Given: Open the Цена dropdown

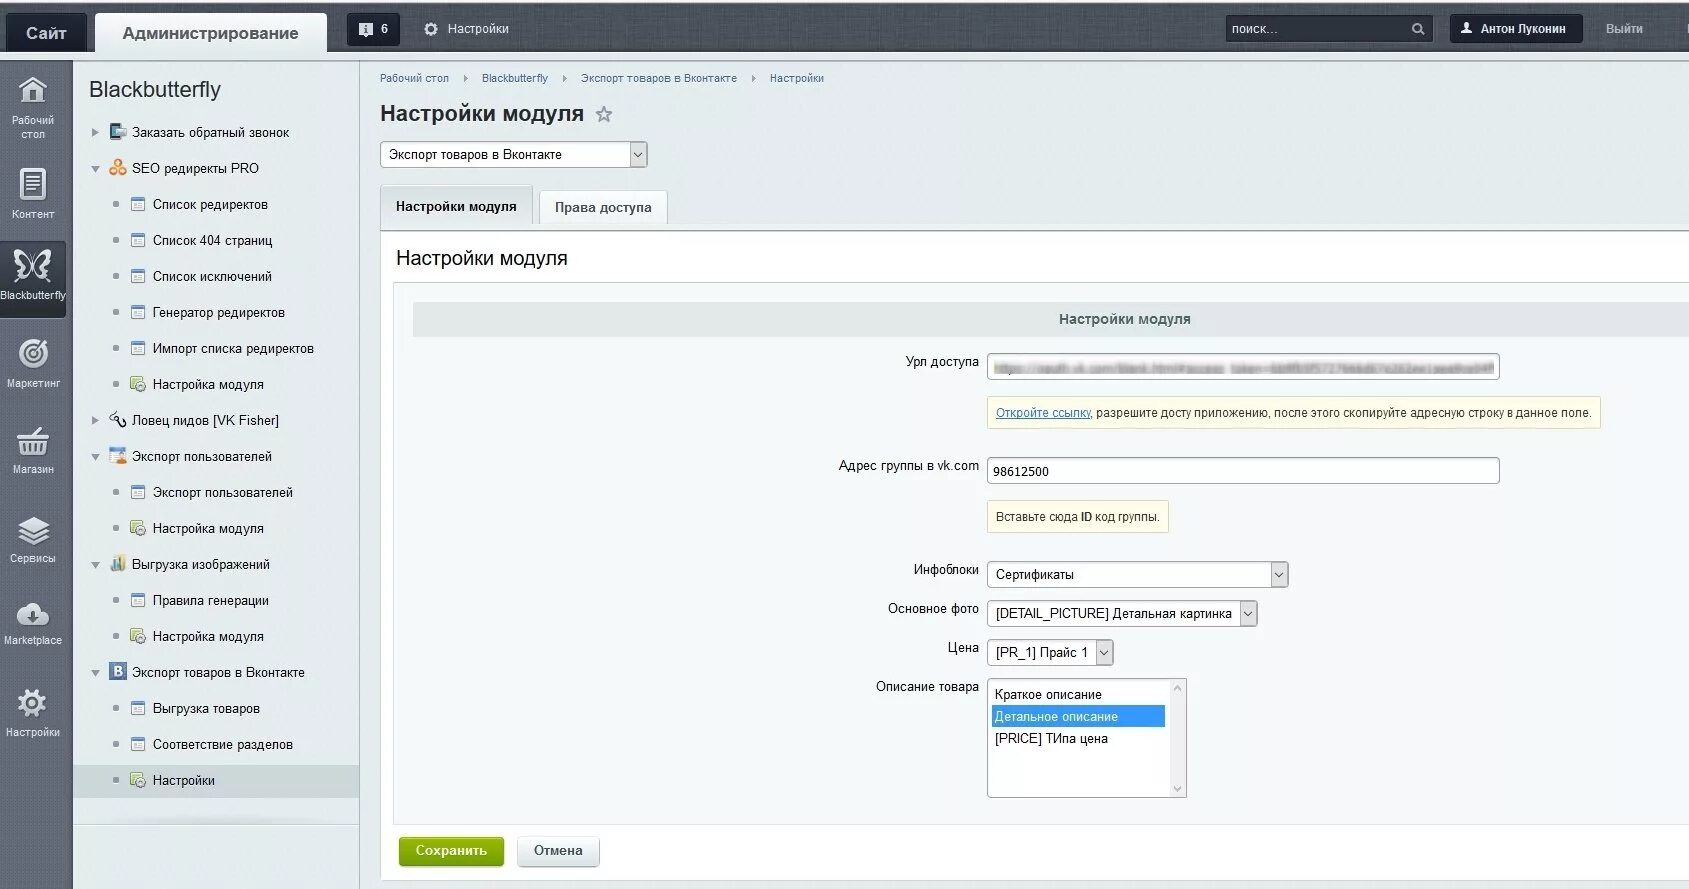Looking at the screenshot, I should (x=1050, y=653).
